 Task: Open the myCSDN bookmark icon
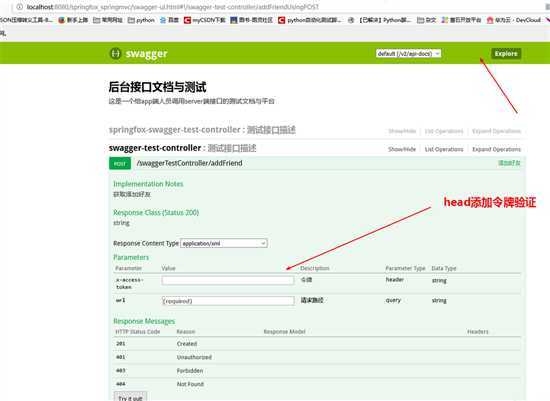click(x=187, y=20)
